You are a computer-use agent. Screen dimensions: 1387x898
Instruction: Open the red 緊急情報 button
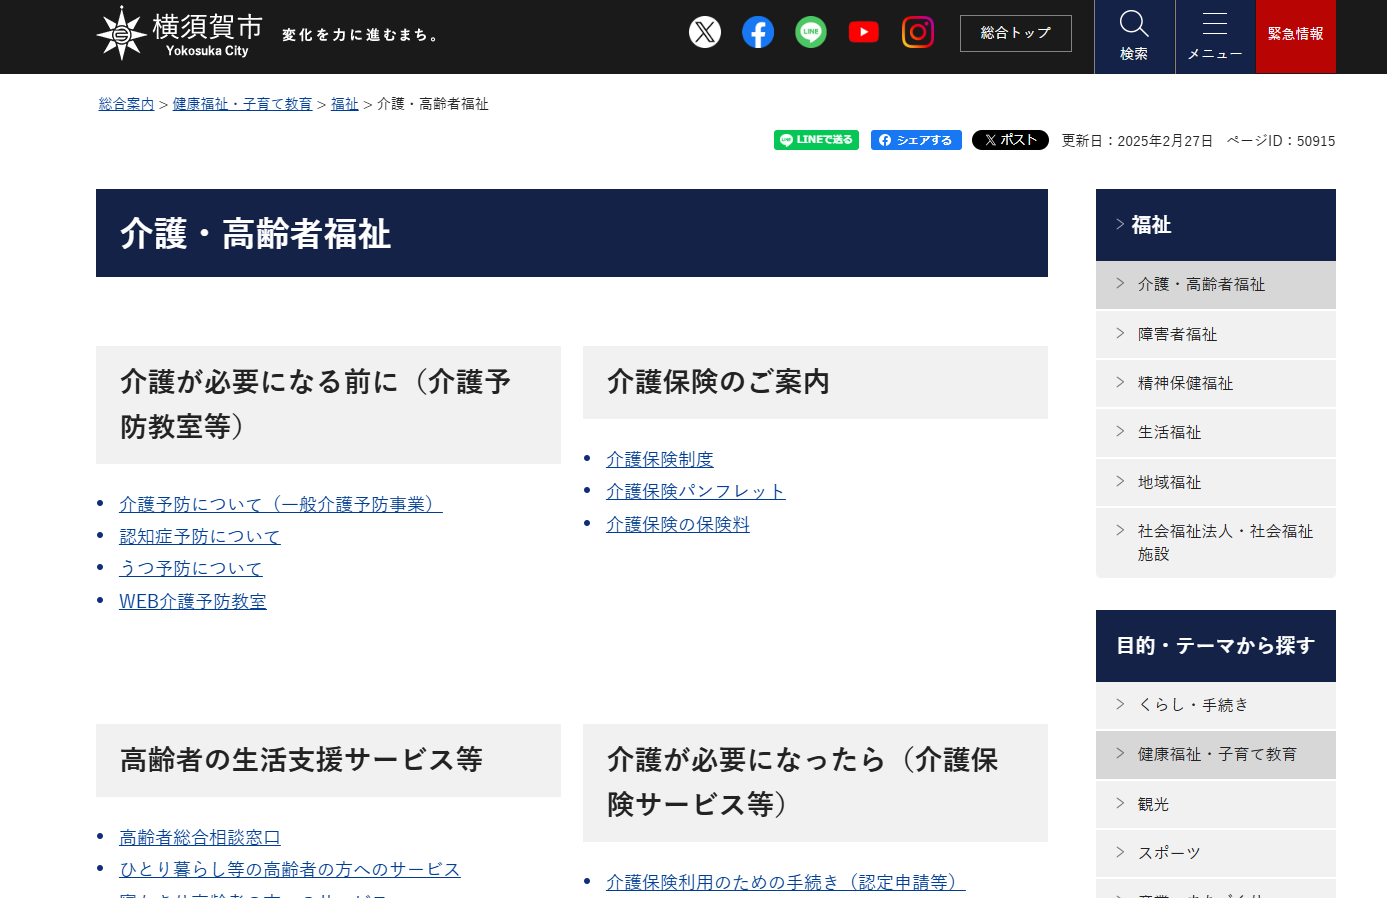click(x=1295, y=36)
